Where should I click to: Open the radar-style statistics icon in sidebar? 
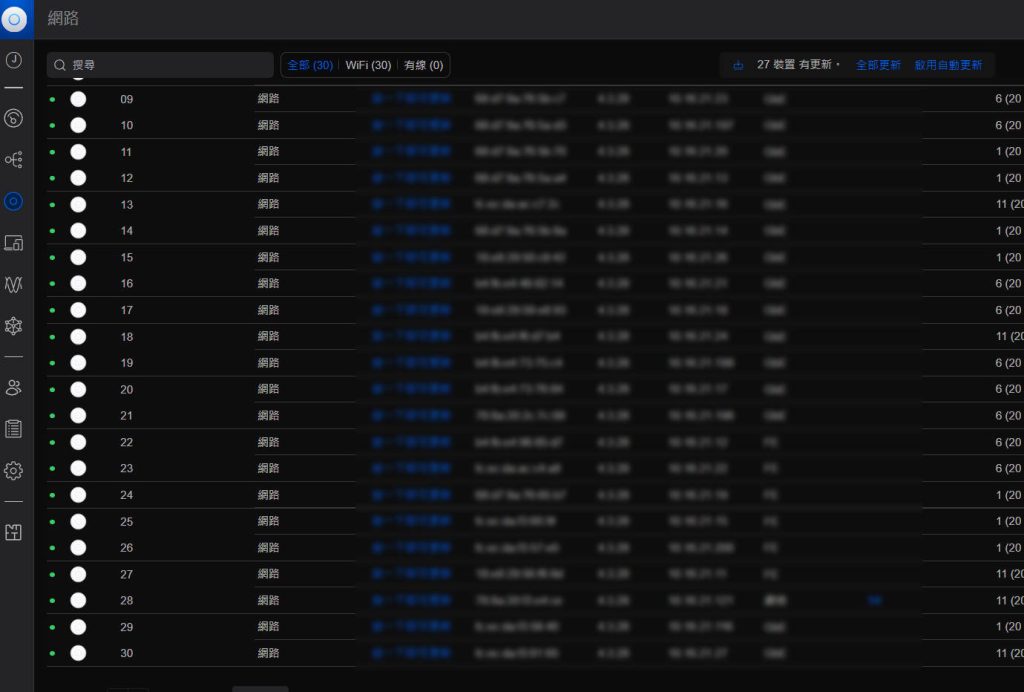[x=14, y=118]
